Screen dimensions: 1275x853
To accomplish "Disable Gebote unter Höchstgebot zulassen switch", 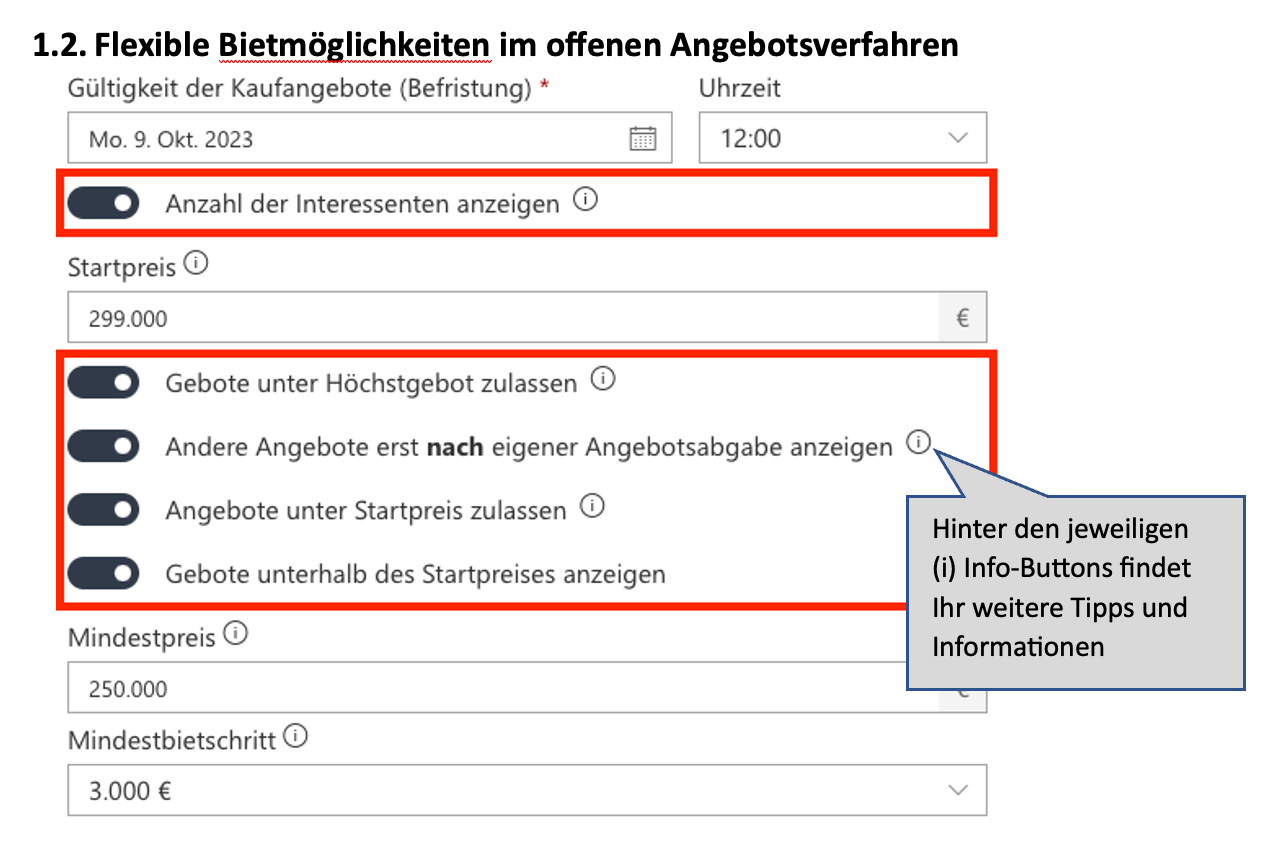I will click(103, 383).
